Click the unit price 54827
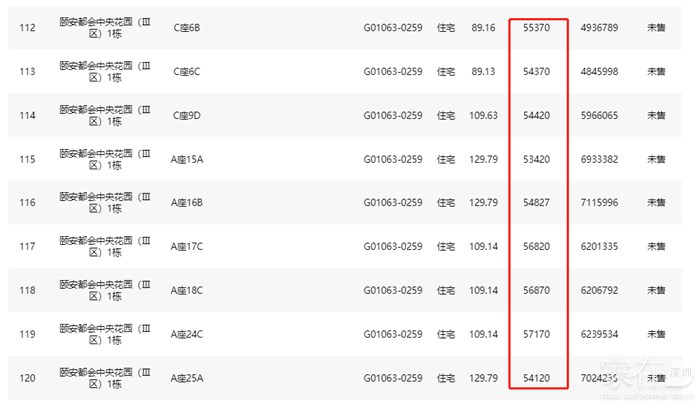700x403 pixels. (537, 203)
